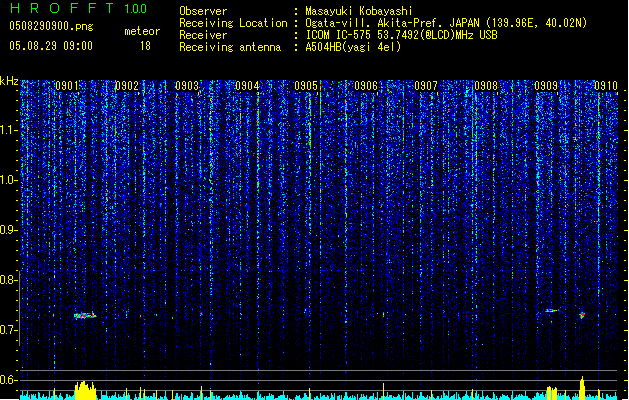Select the meteor count value 18
The width and height of the screenshot is (629, 400).
pyautogui.click(x=145, y=46)
